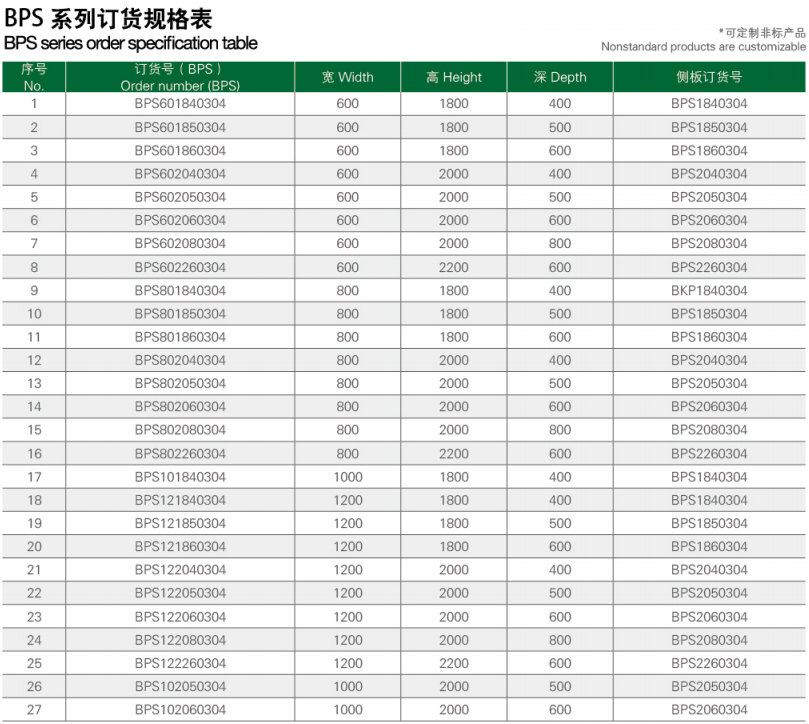809x724 pixels.
Task: Click height value 2200 in row 8
Action: coord(454,267)
